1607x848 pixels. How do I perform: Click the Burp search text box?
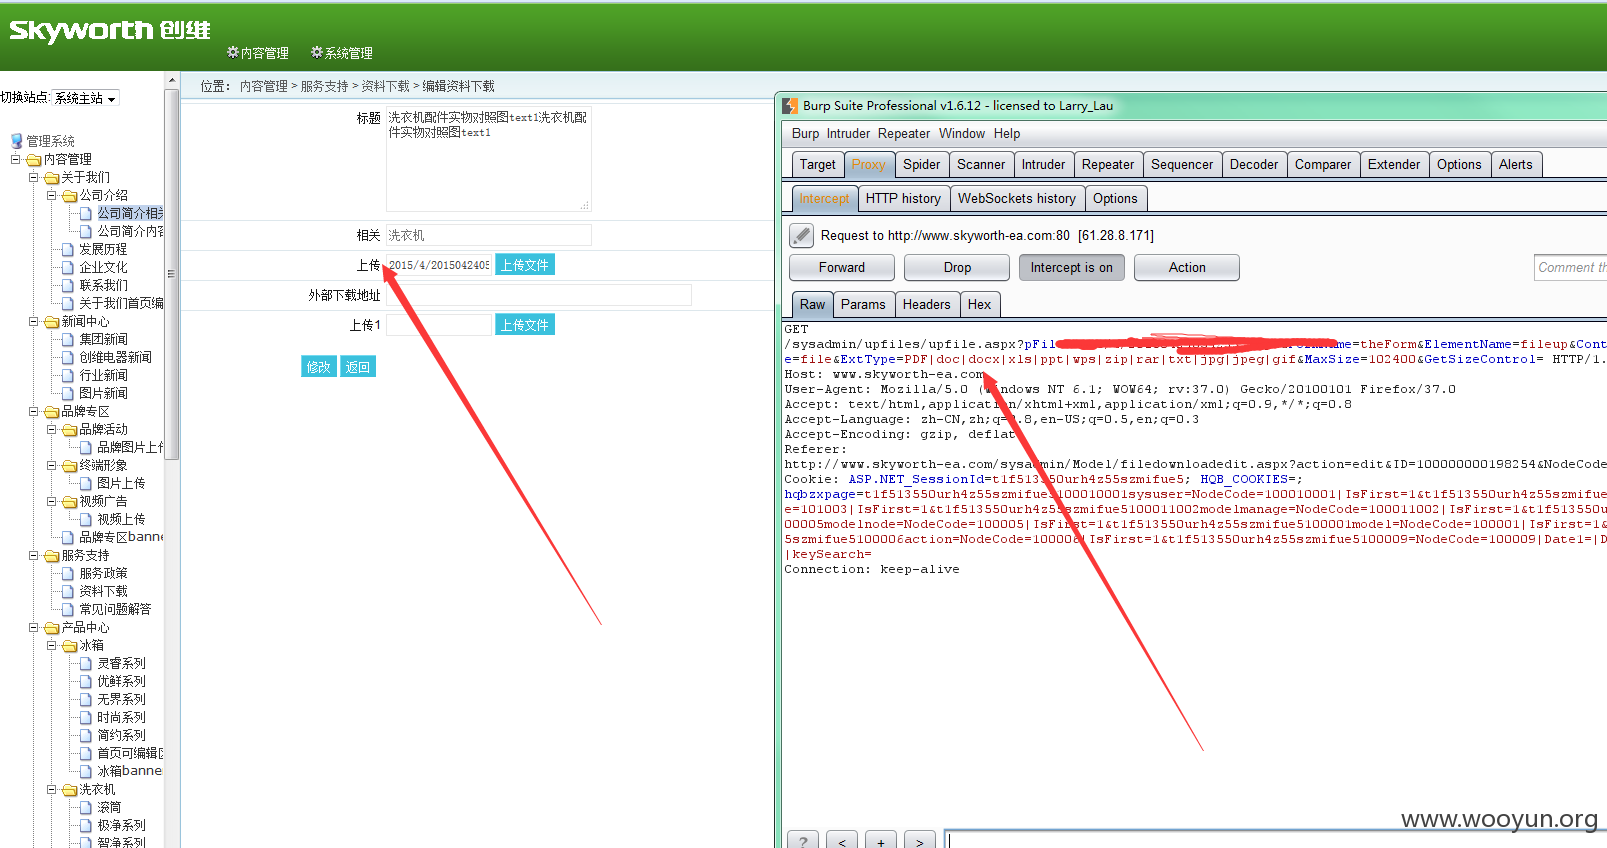click(x=1276, y=840)
